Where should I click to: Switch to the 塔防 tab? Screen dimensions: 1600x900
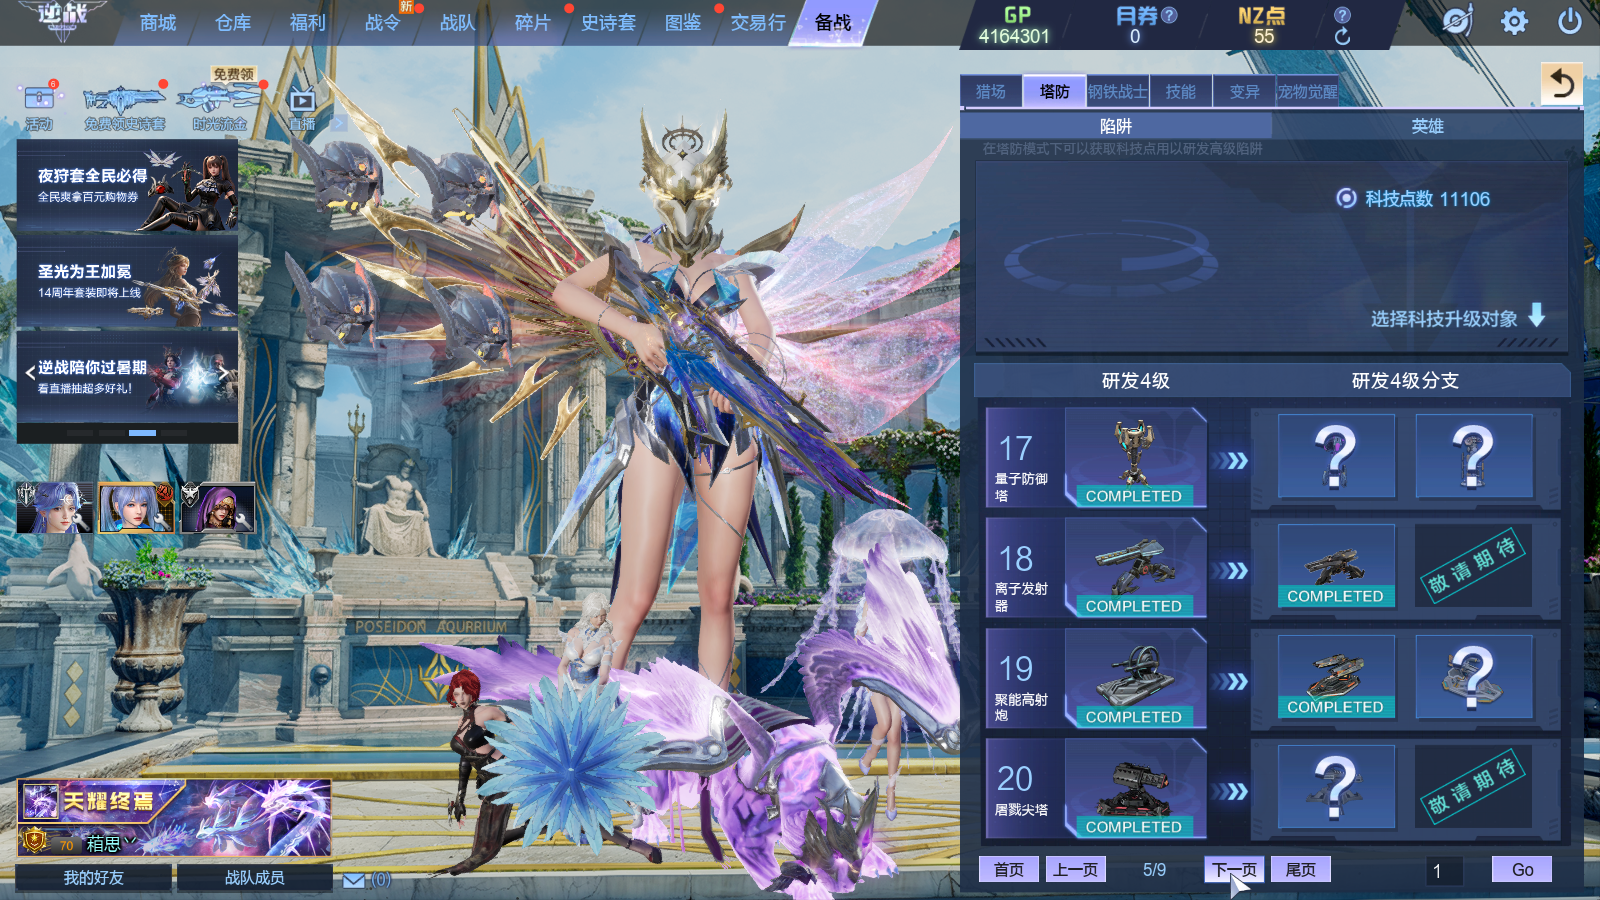pyautogui.click(x=1054, y=91)
